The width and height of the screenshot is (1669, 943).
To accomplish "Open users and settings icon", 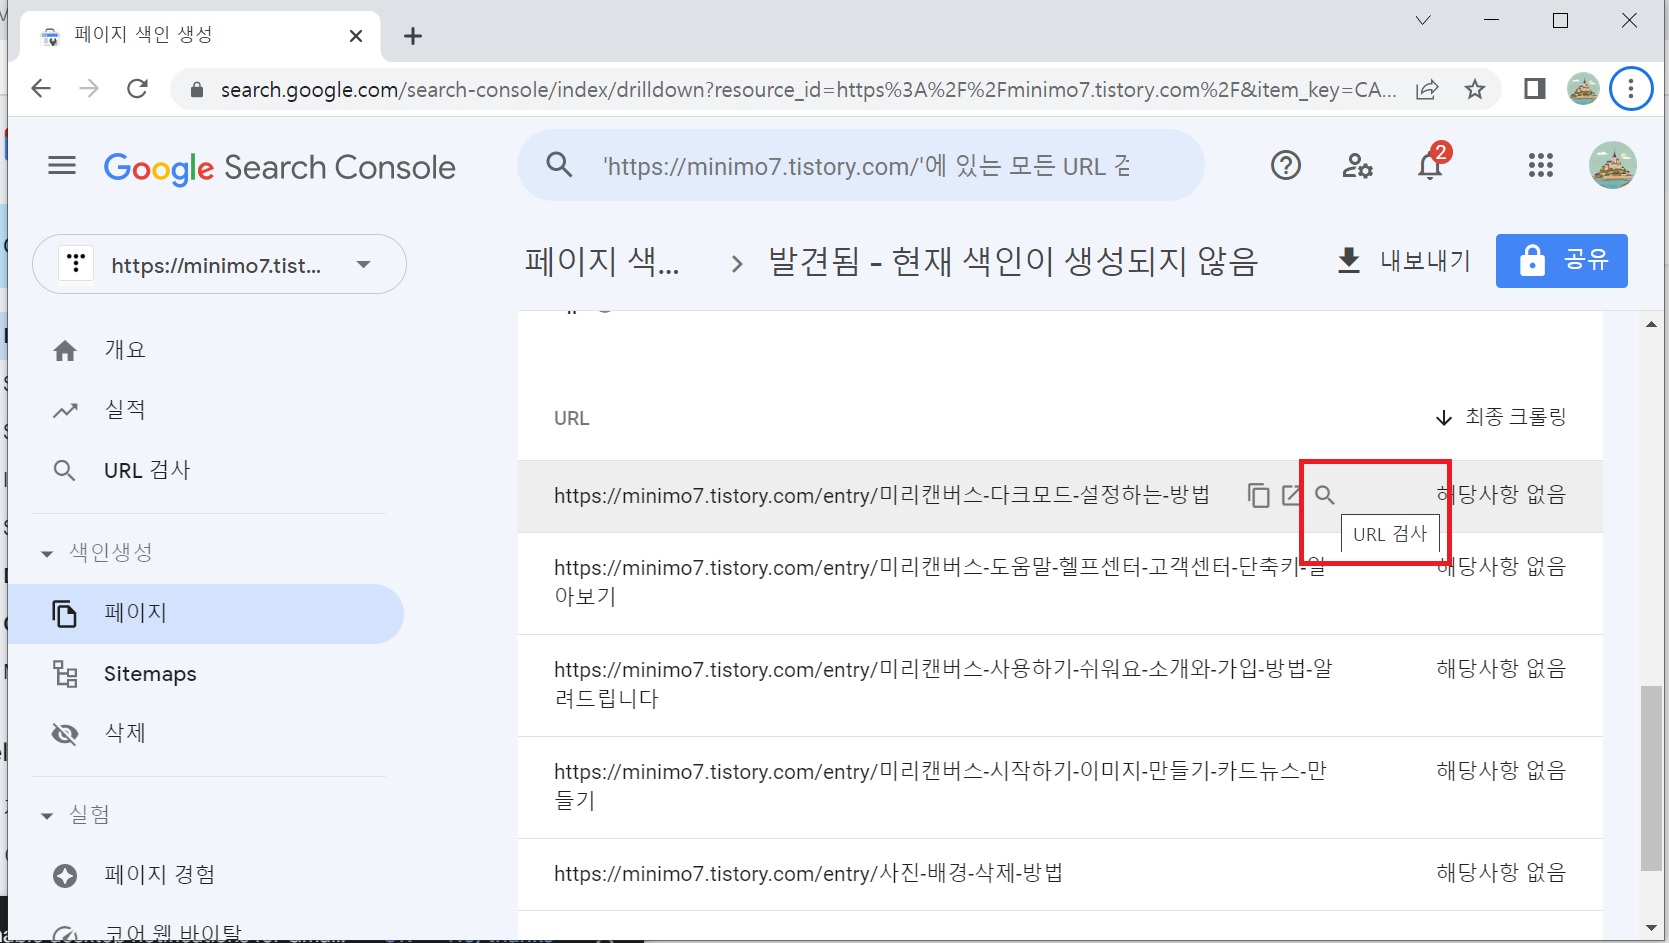I will point(1357,165).
